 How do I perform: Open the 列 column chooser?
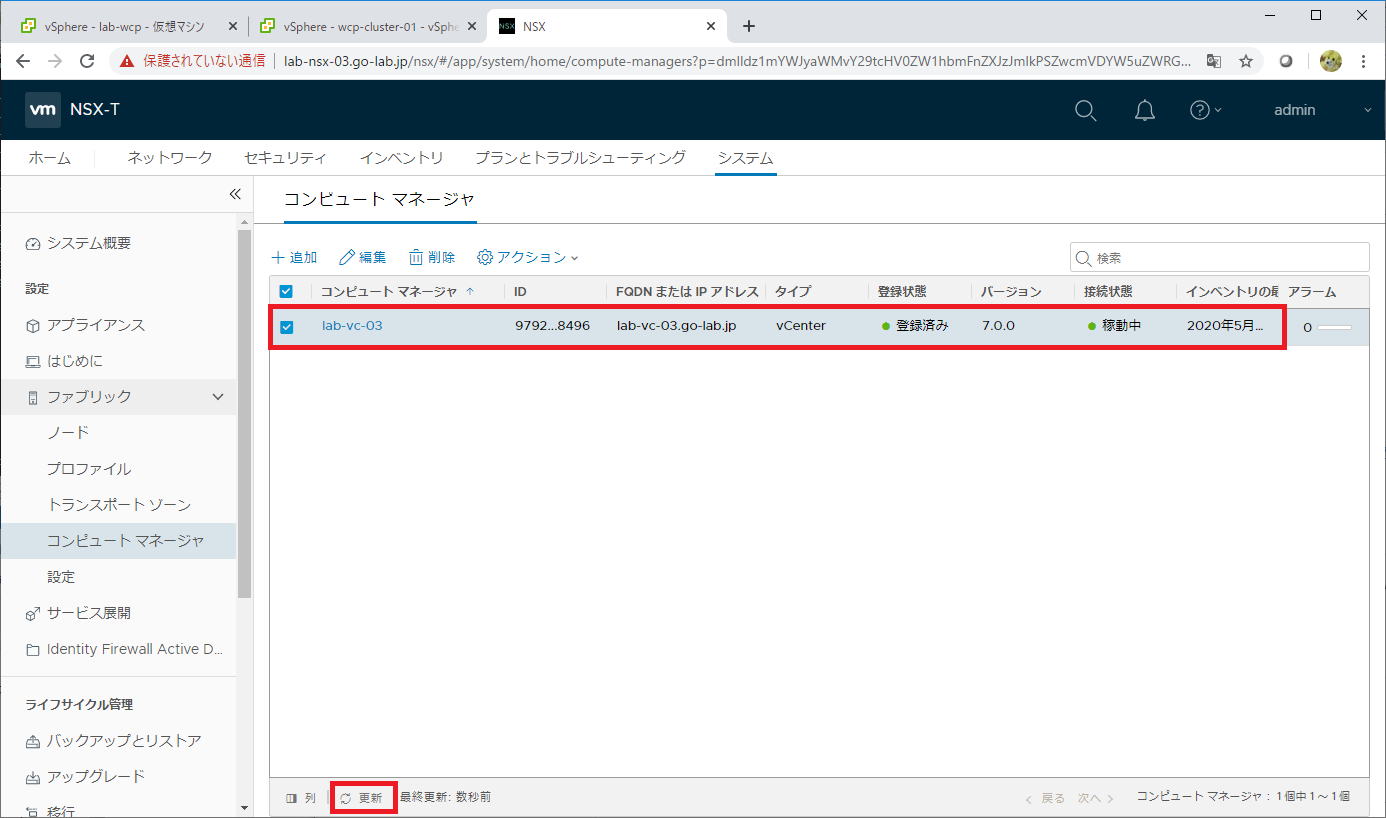300,798
